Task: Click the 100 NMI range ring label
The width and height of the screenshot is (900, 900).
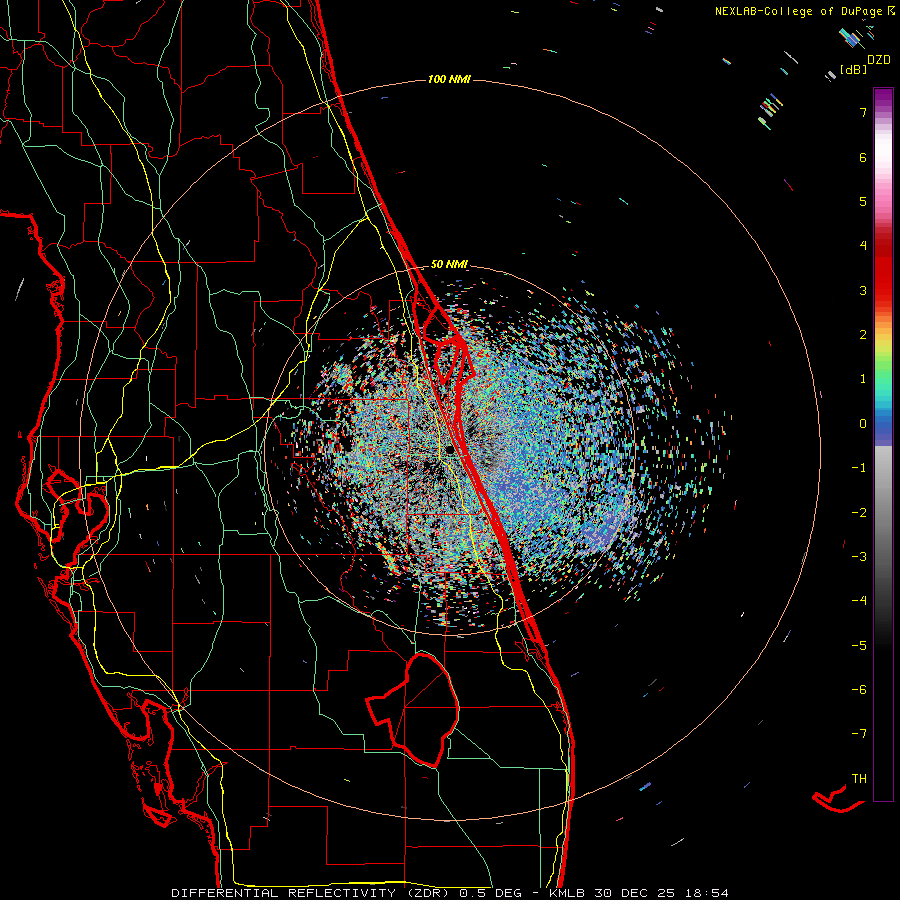Action: [449, 79]
